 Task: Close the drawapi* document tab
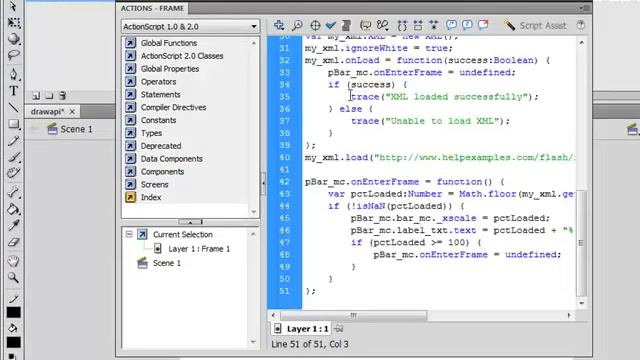click(x=72, y=111)
